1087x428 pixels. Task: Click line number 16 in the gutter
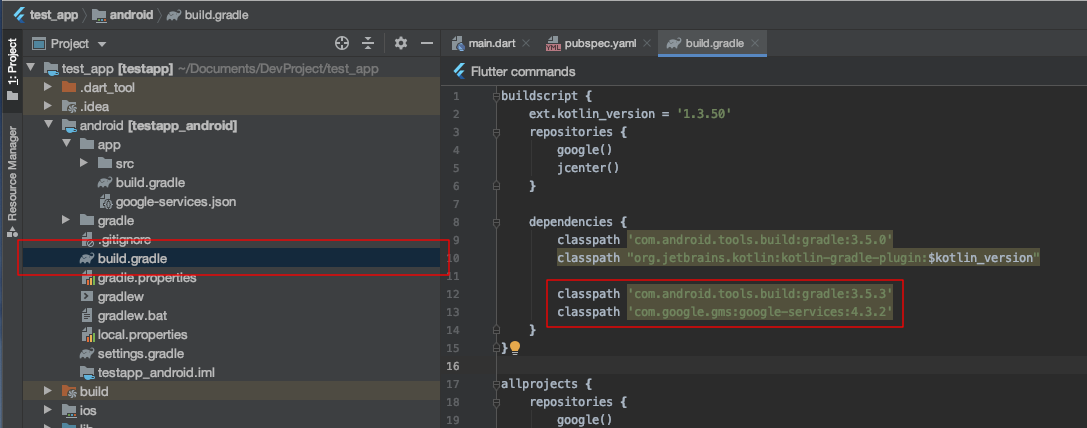point(453,366)
